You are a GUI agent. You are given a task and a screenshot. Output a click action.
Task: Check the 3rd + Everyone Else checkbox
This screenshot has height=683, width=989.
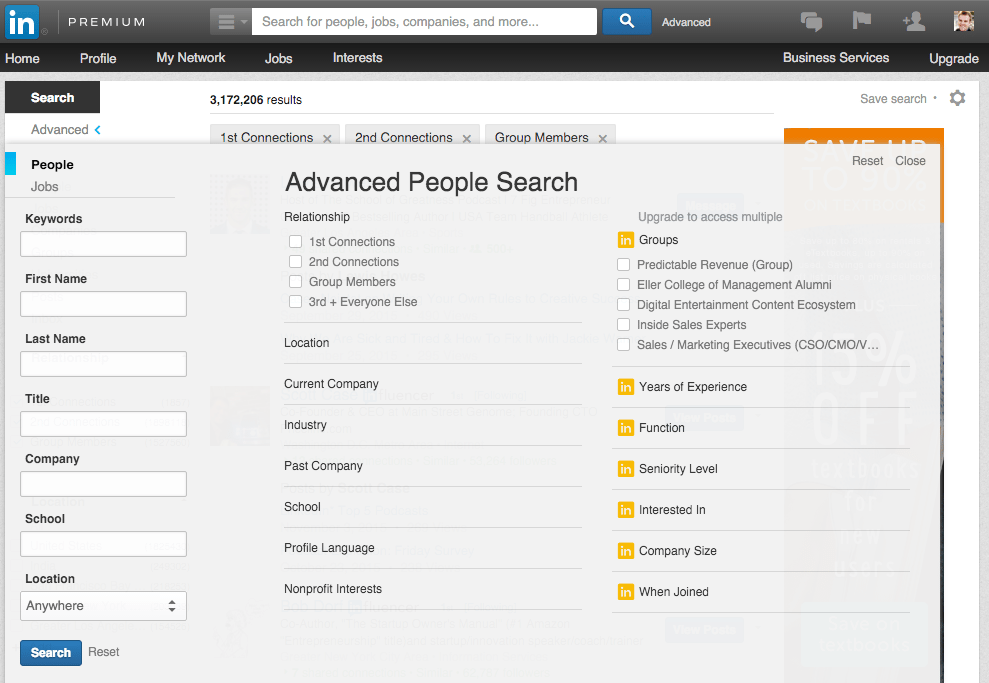tap(295, 302)
